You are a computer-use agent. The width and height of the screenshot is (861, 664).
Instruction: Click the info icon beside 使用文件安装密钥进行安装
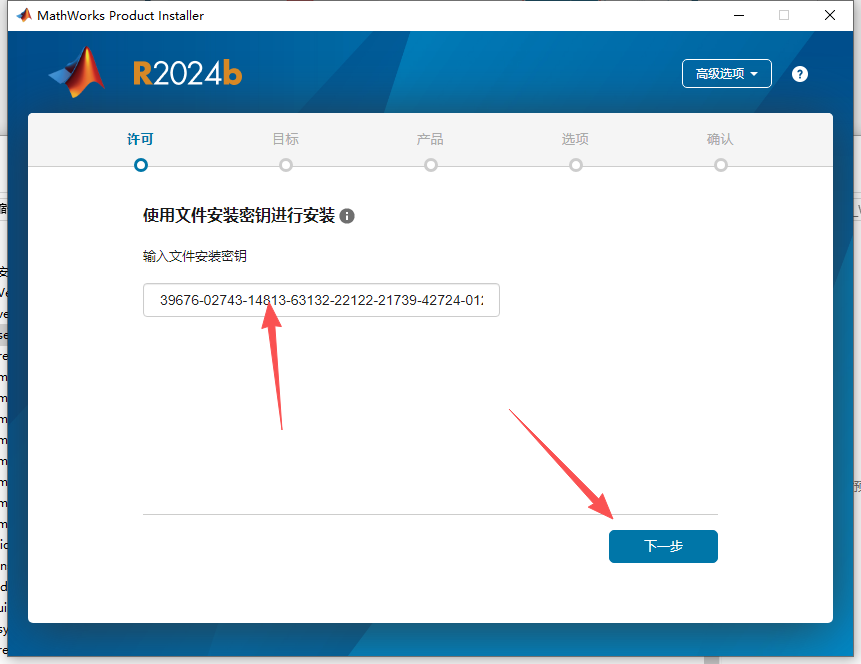click(347, 215)
